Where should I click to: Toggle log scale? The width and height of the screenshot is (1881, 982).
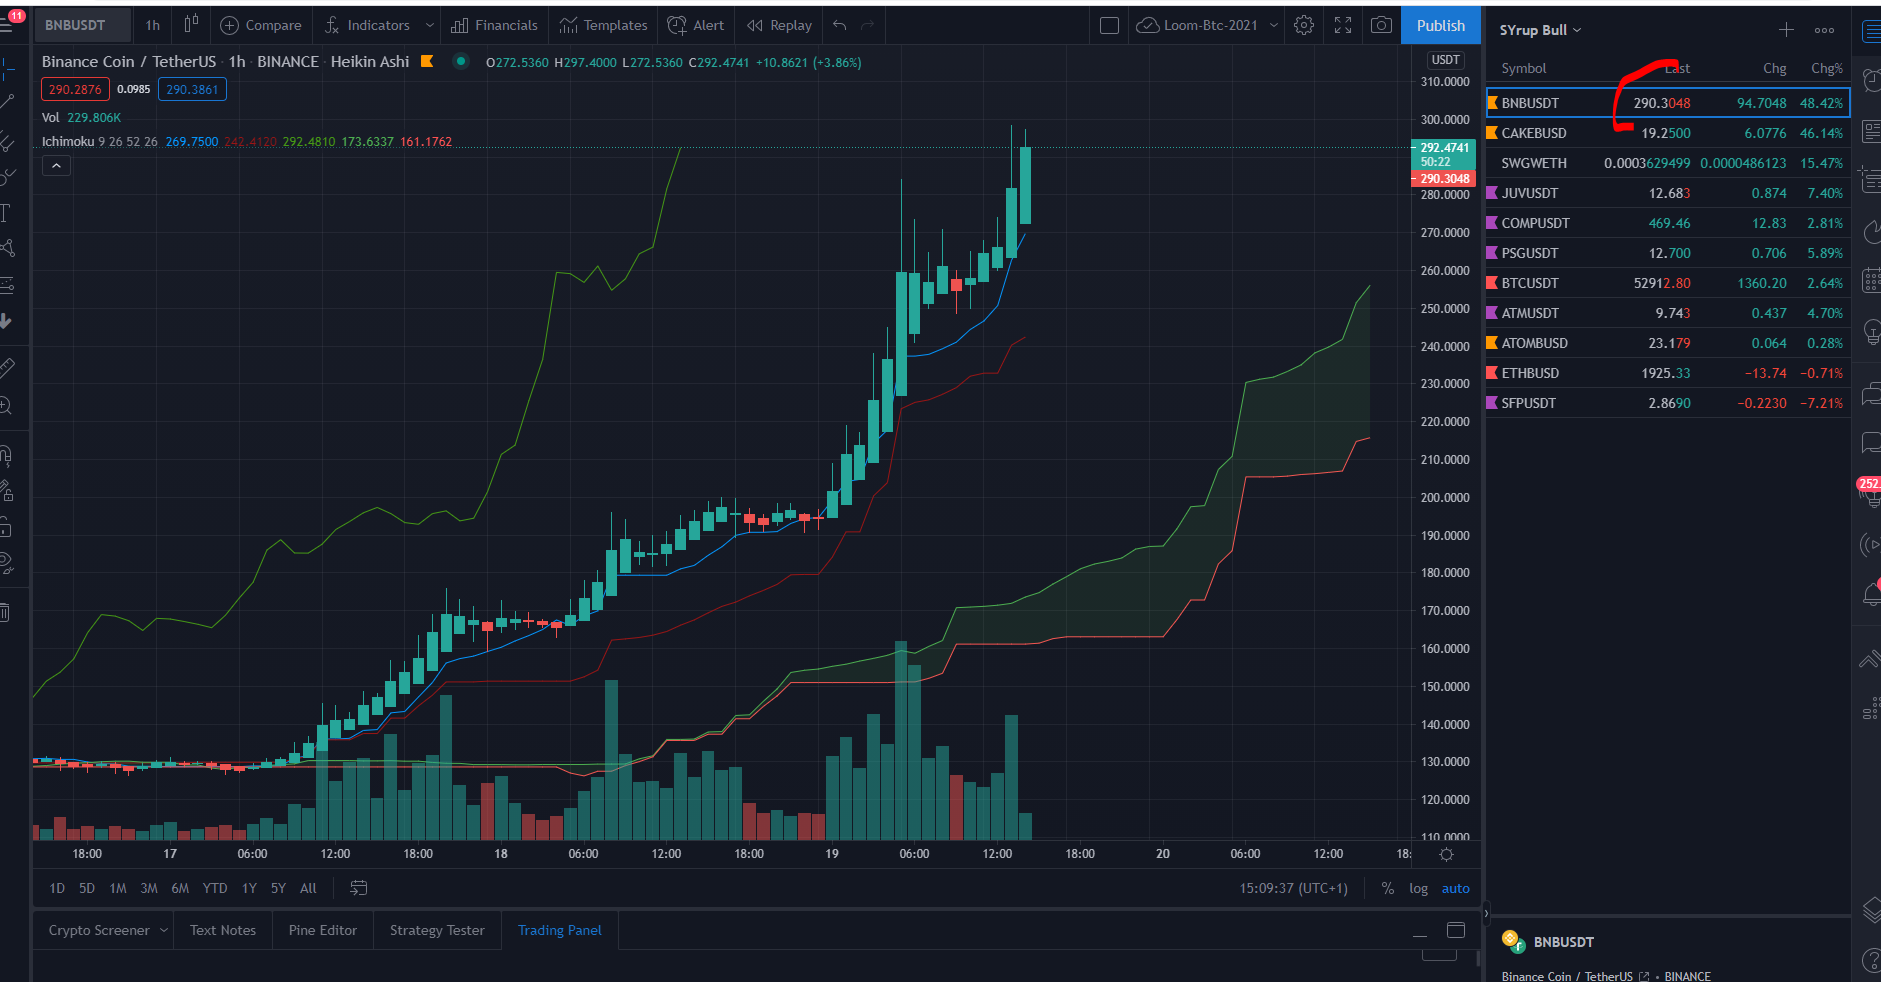point(1418,888)
